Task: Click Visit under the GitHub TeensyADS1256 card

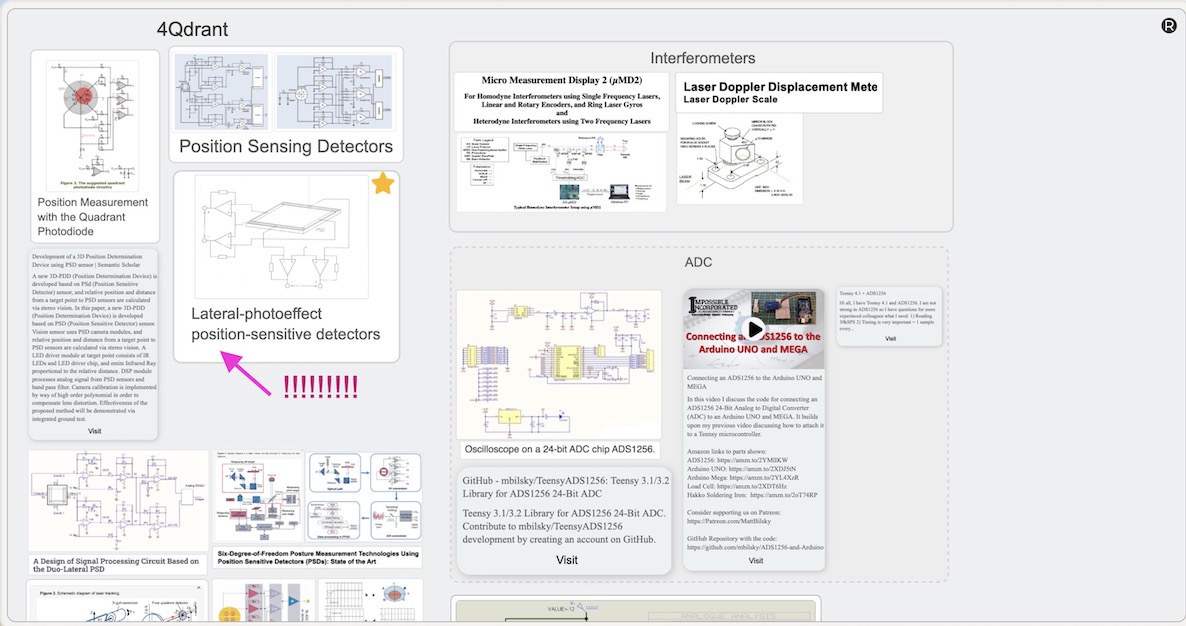Action: pyautogui.click(x=565, y=561)
